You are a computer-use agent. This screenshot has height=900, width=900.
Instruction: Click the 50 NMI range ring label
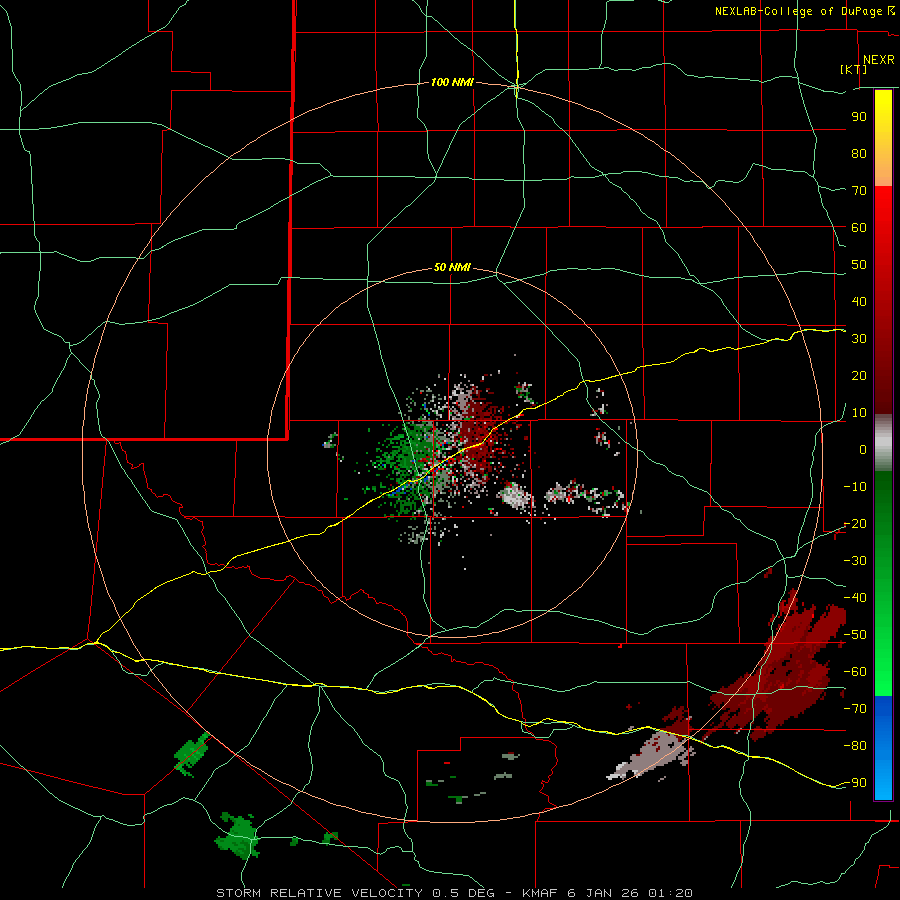click(452, 267)
